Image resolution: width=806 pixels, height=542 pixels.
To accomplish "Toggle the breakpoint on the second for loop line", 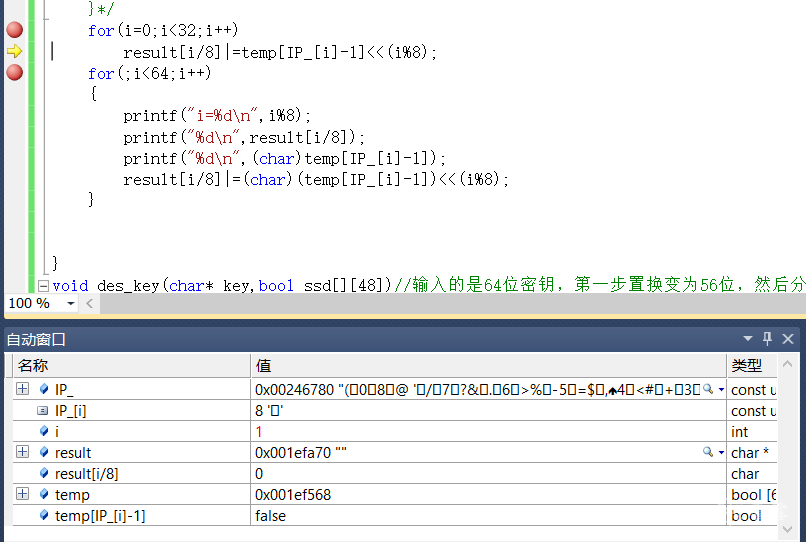I will coord(14,72).
